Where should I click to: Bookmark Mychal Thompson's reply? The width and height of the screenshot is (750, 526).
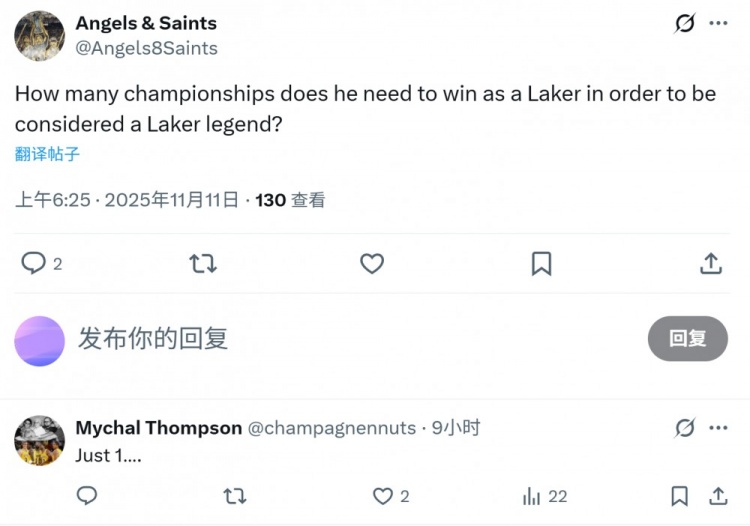point(680,496)
